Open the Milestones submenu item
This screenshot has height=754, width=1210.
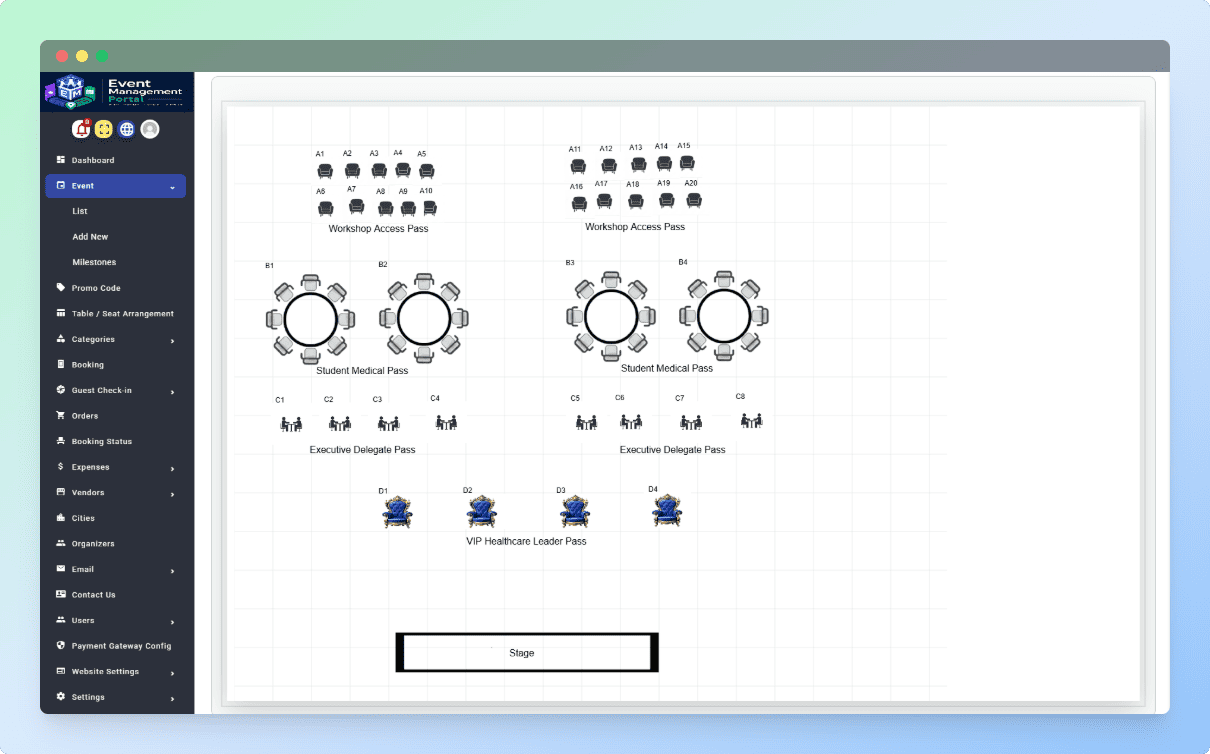coord(94,262)
